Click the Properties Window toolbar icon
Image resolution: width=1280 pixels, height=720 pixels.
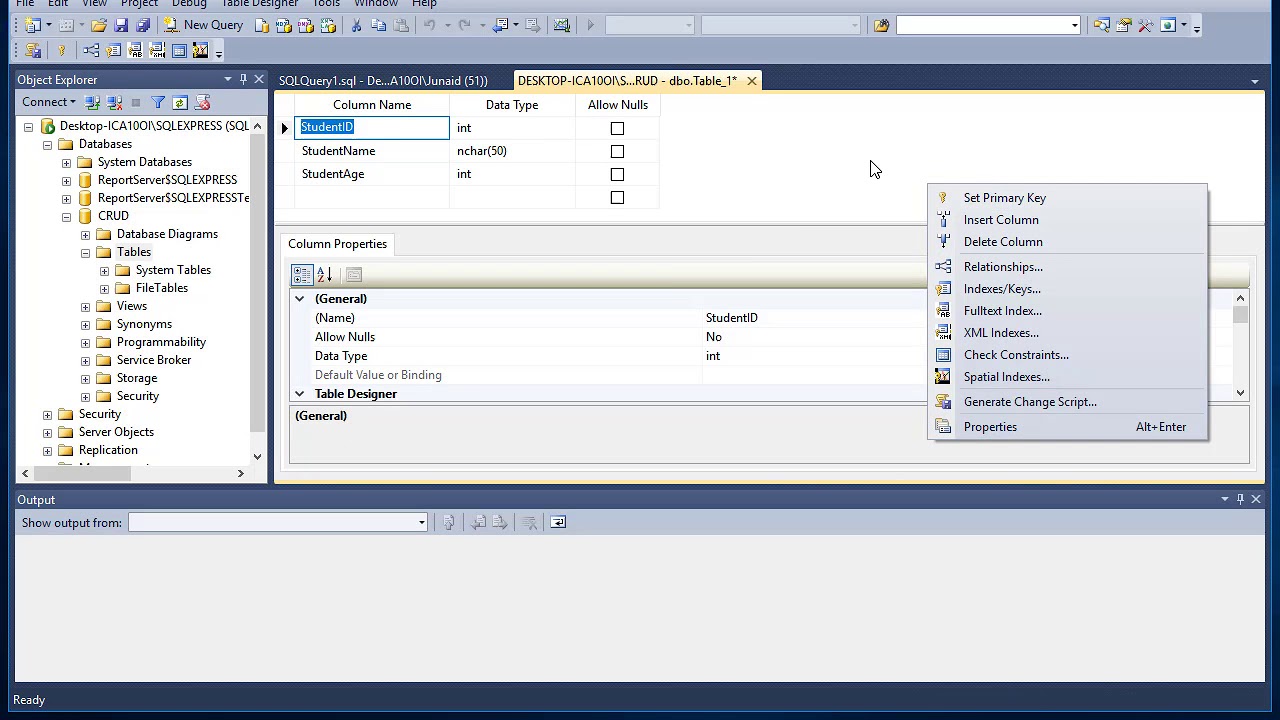(x=1123, y=25)
